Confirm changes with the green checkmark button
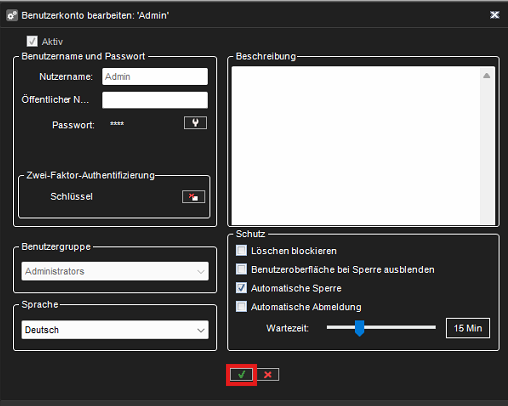This screenshot has width=508, height=406. (x=241, y=375)
